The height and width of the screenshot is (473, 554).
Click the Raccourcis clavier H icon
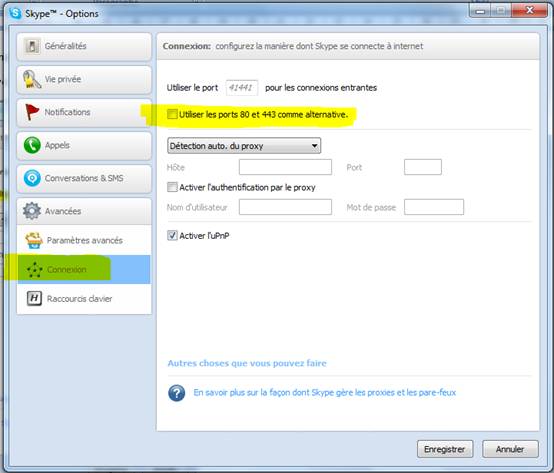34,298
